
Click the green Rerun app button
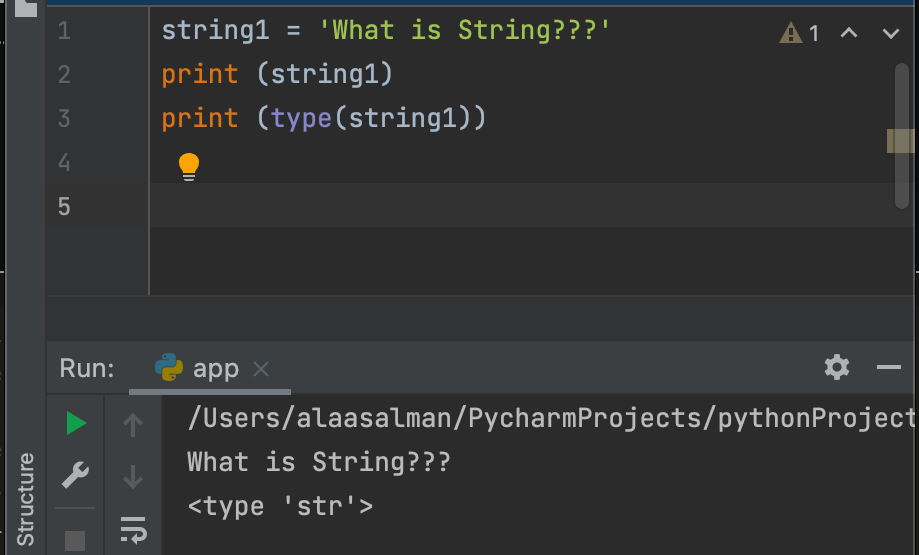tap(76, 423)
